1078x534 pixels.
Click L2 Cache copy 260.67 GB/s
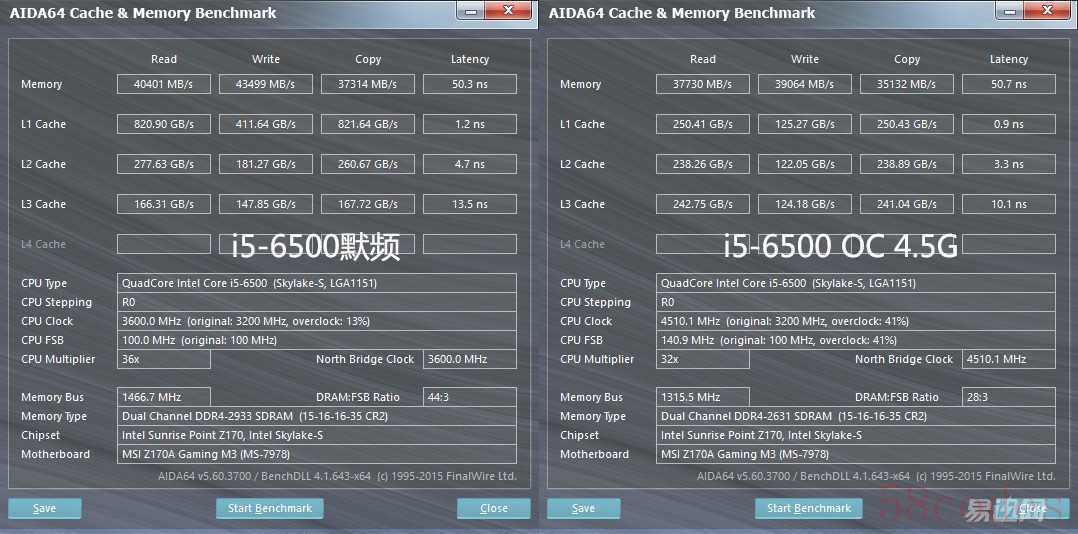click(x=368, y=164)
